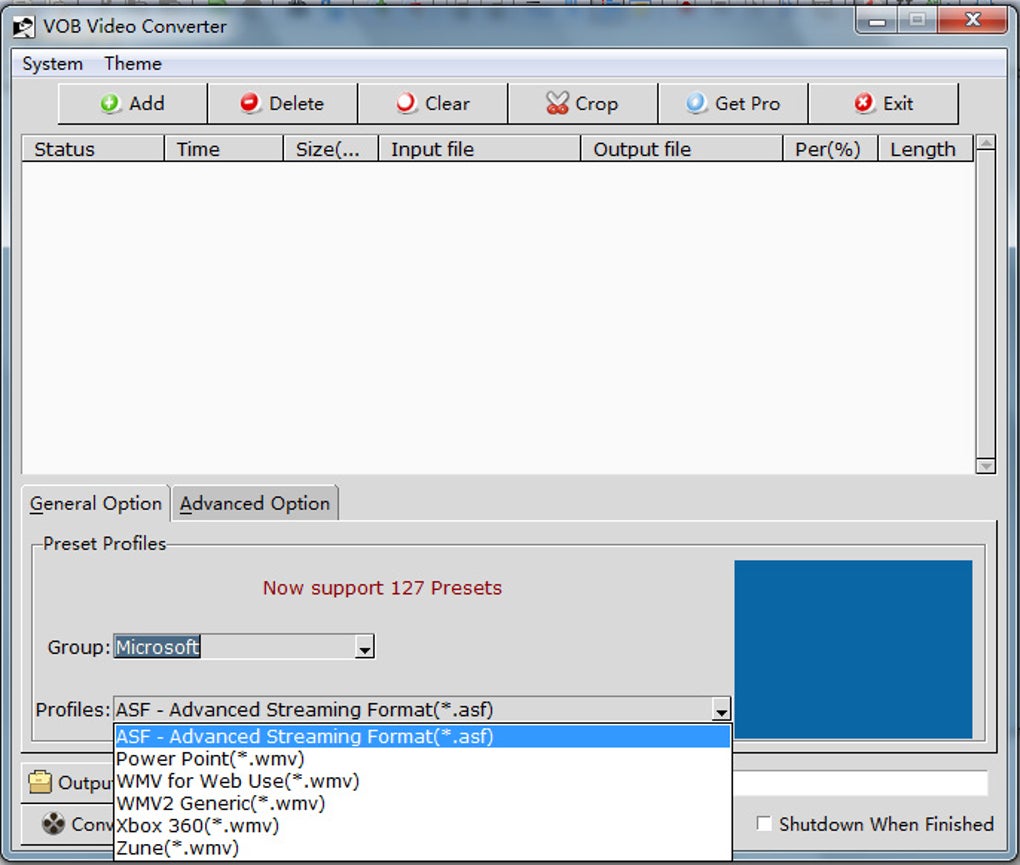Click the green Add icon in toolbar
The image size is (1020, 865).
[110, 103]
